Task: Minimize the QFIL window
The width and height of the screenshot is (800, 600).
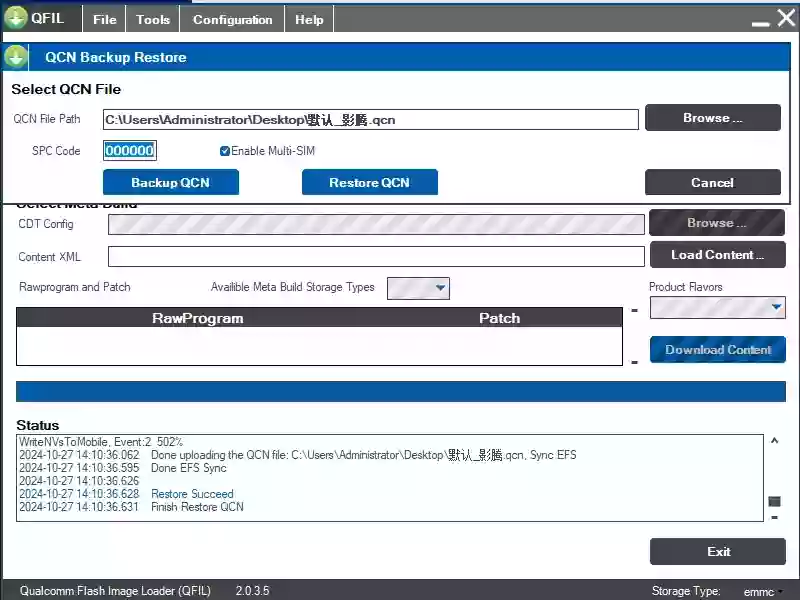Action: [x=761, y=20]
